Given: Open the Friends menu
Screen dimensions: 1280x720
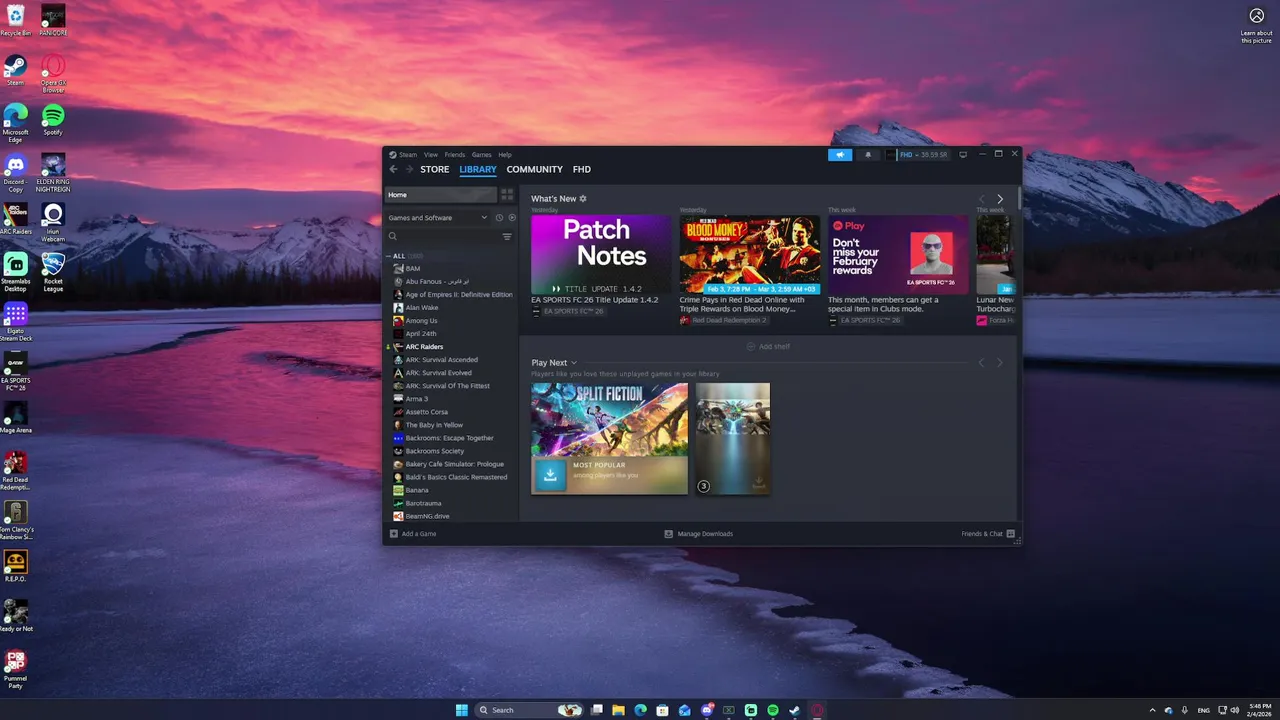Looking at the screenshot, I should tap(455, 155).
